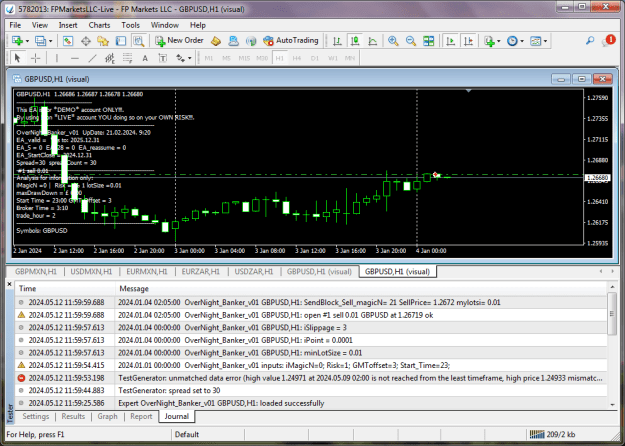The image size is (625, 446).
Task: Select the H1 timeframe button
Action: click(279, 58)
